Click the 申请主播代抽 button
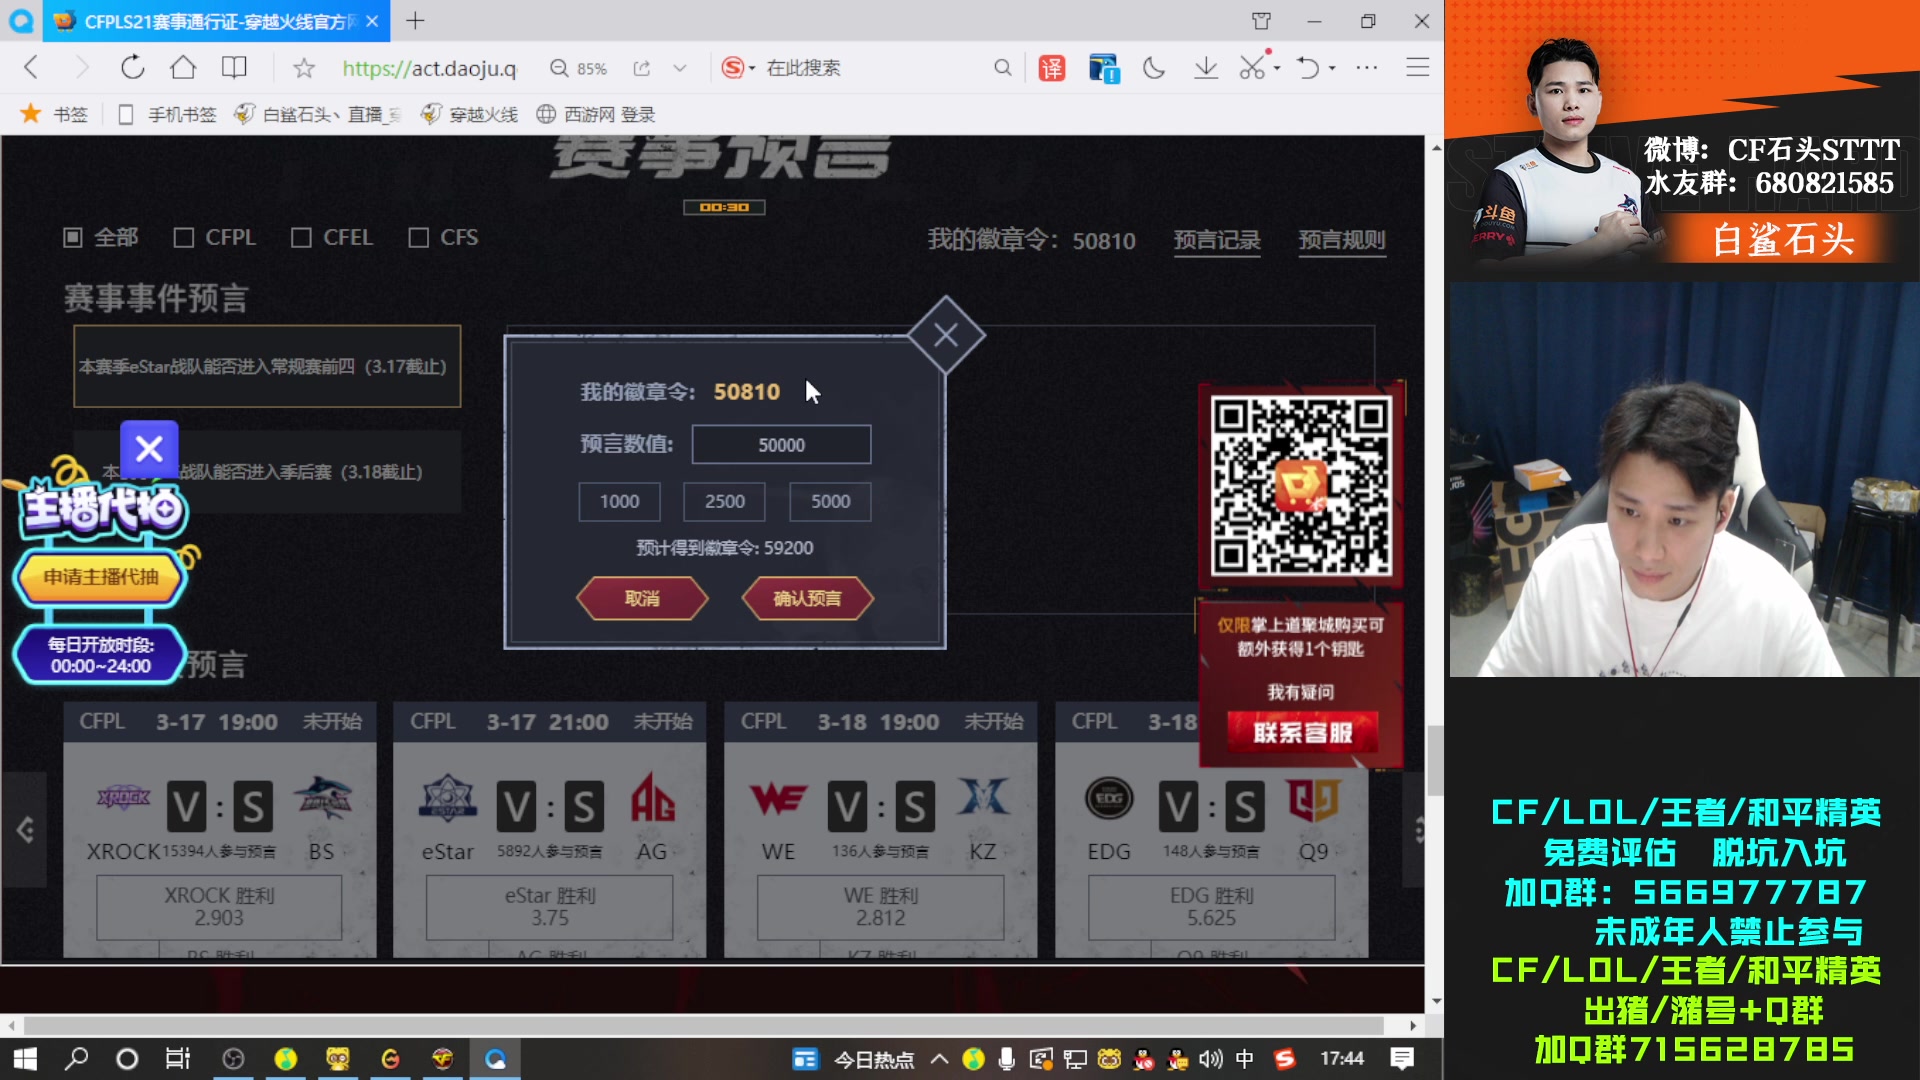Image resolution: width=1920 pixels, height=1080 pixels. coord(100,577)
